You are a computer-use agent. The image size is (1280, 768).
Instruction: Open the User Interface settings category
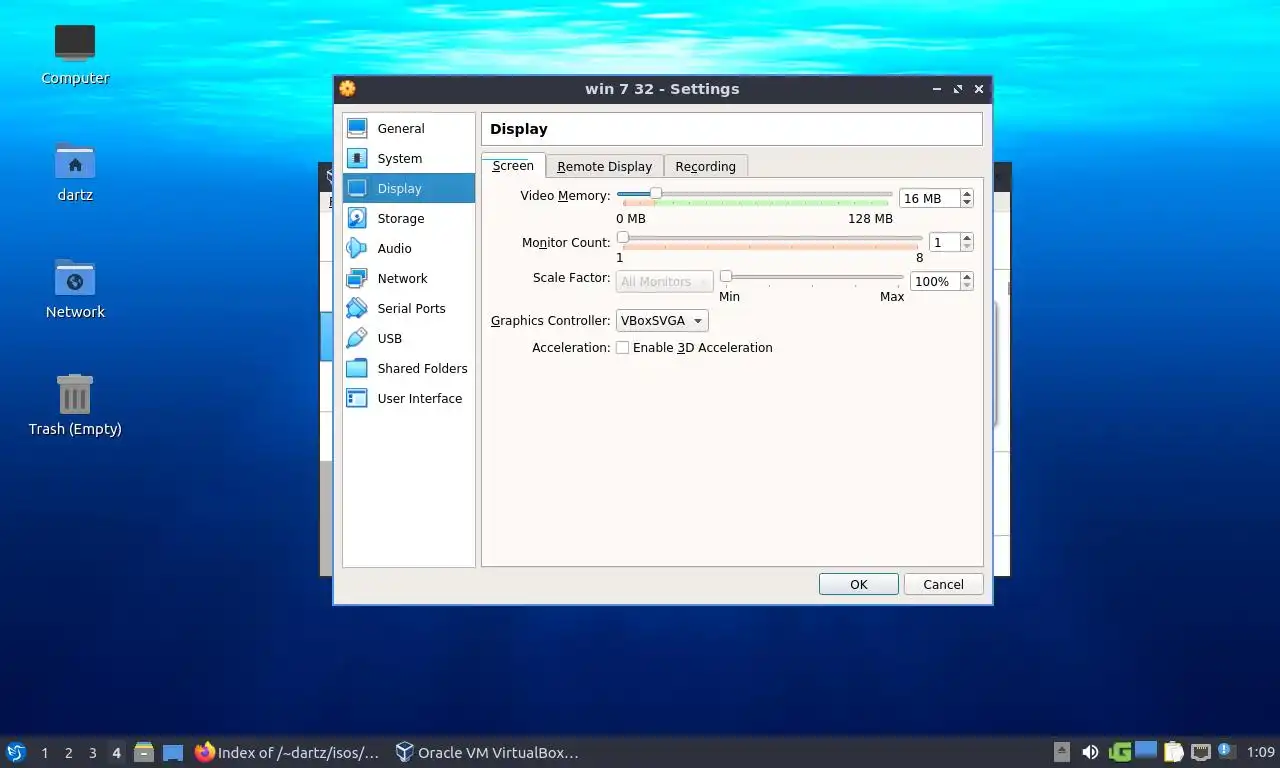pos(408,398)
